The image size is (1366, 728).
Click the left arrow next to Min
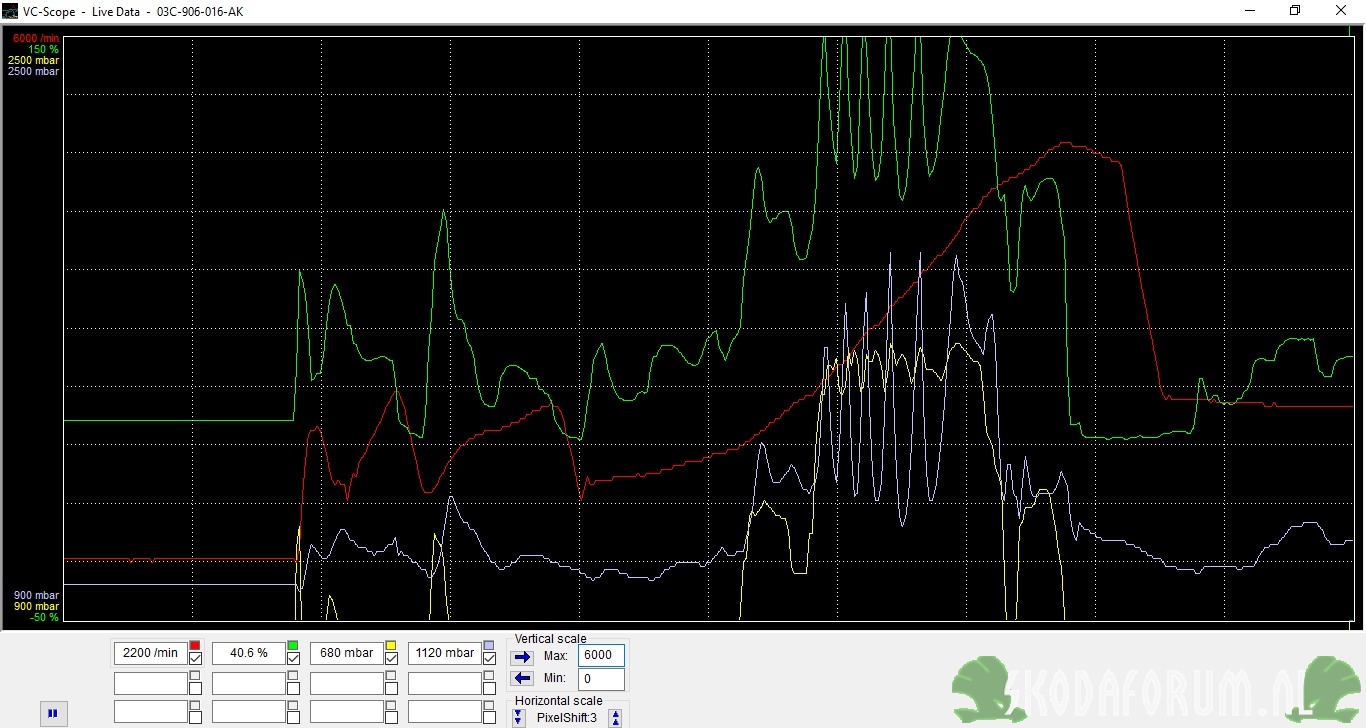[x=522, y=679]
